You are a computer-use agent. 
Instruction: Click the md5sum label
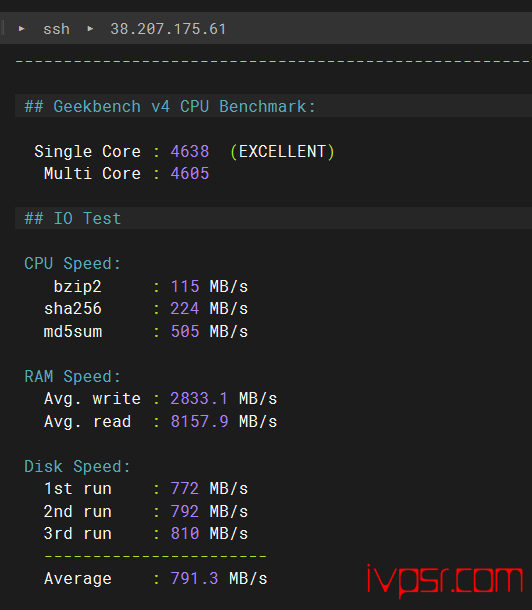[x=73, y=332]
